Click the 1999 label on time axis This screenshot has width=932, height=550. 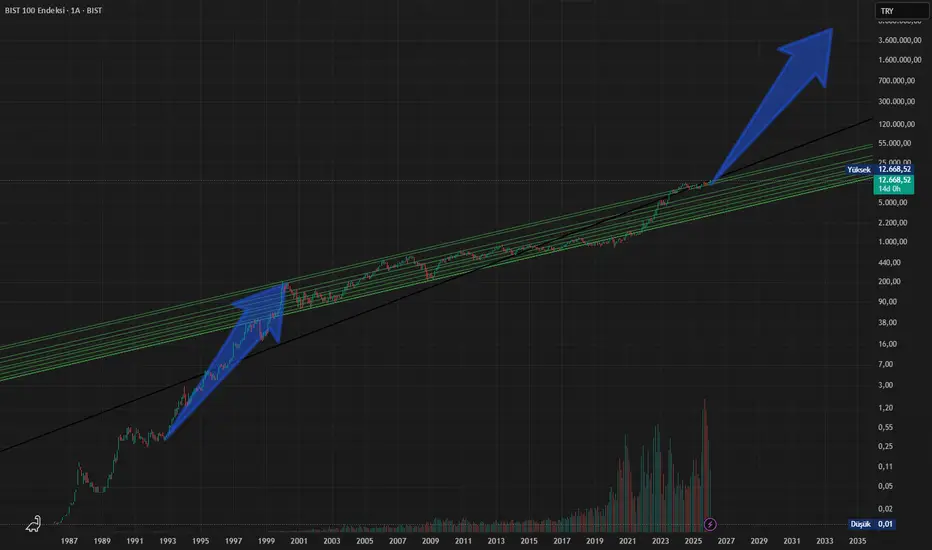coord(266,541)
